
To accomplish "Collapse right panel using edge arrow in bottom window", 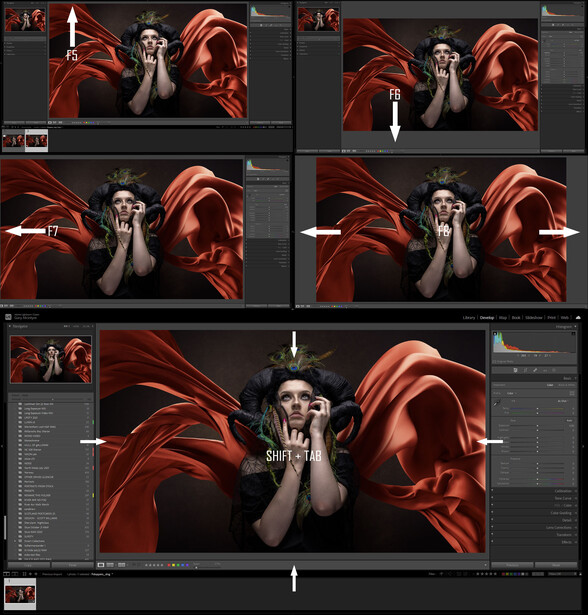I will (x=583, y=446).
